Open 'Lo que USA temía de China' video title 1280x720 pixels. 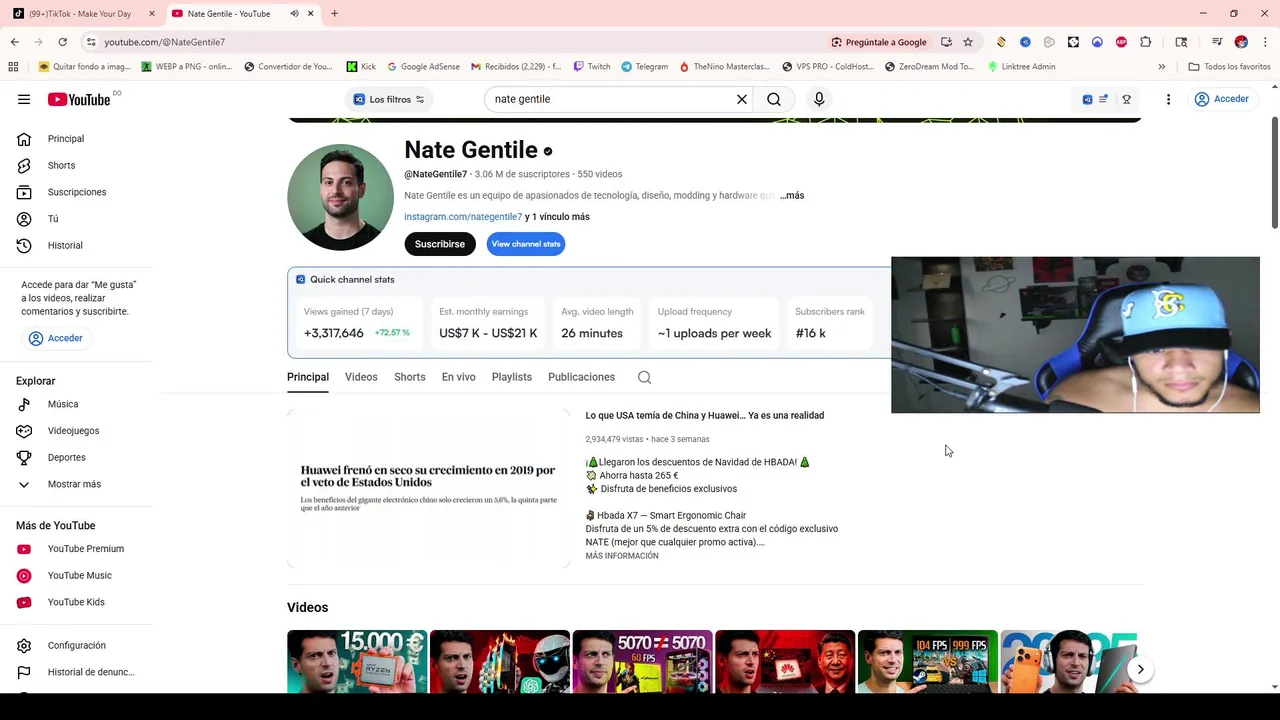tap(705, 416)
